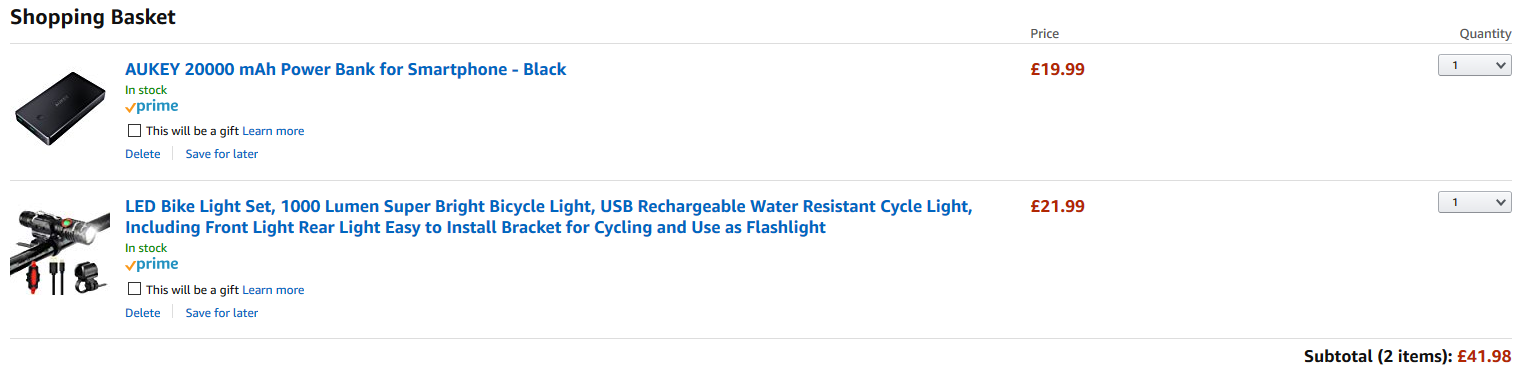The image size is (1533, 373).
Task: Click the £19.99 price of the power bank
Action: pos(1057,70)
